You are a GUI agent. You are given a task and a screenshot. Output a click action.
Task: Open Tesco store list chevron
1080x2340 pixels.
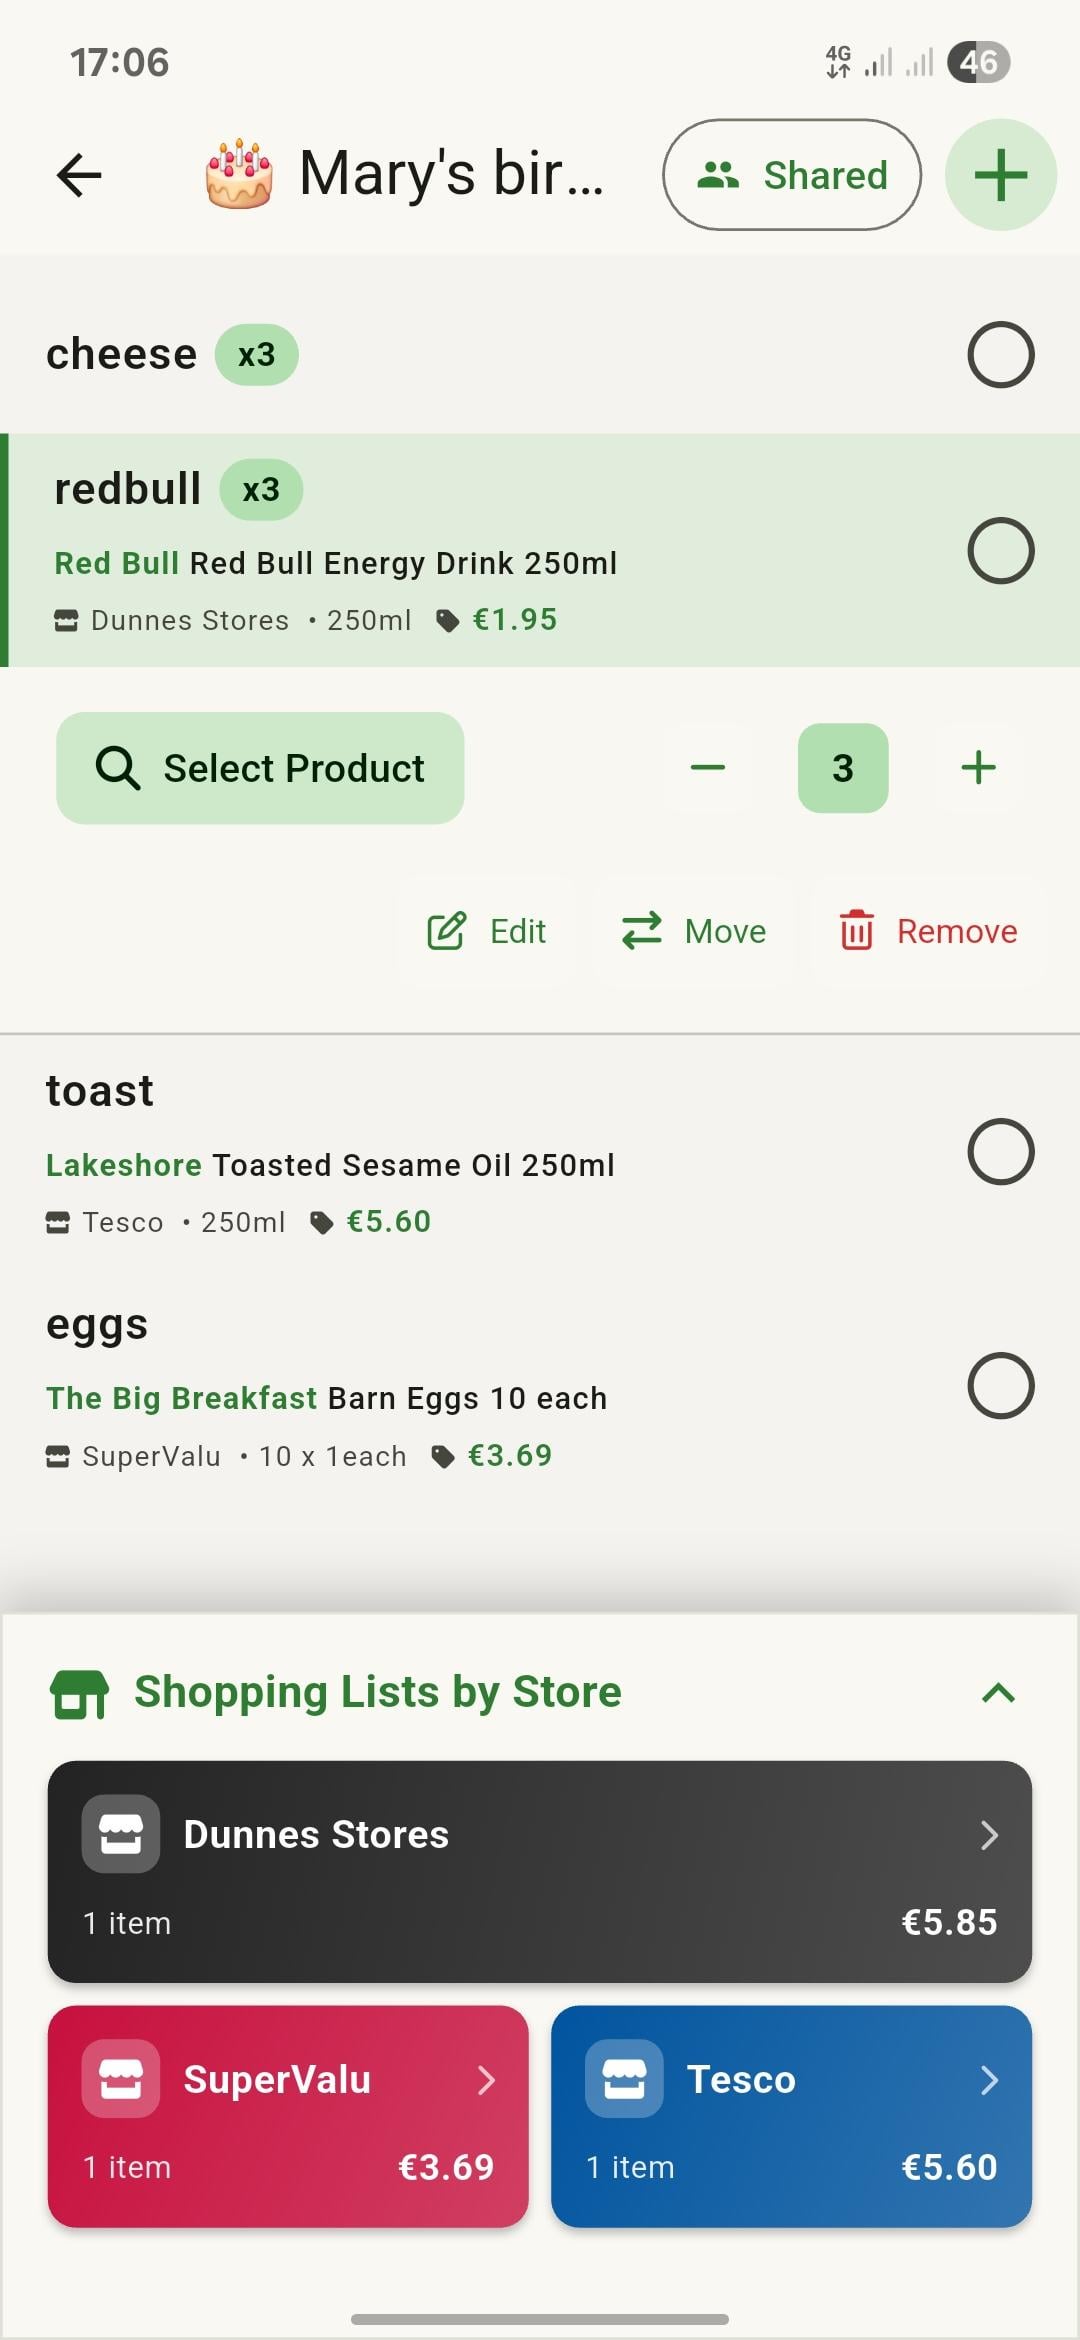988,2080
